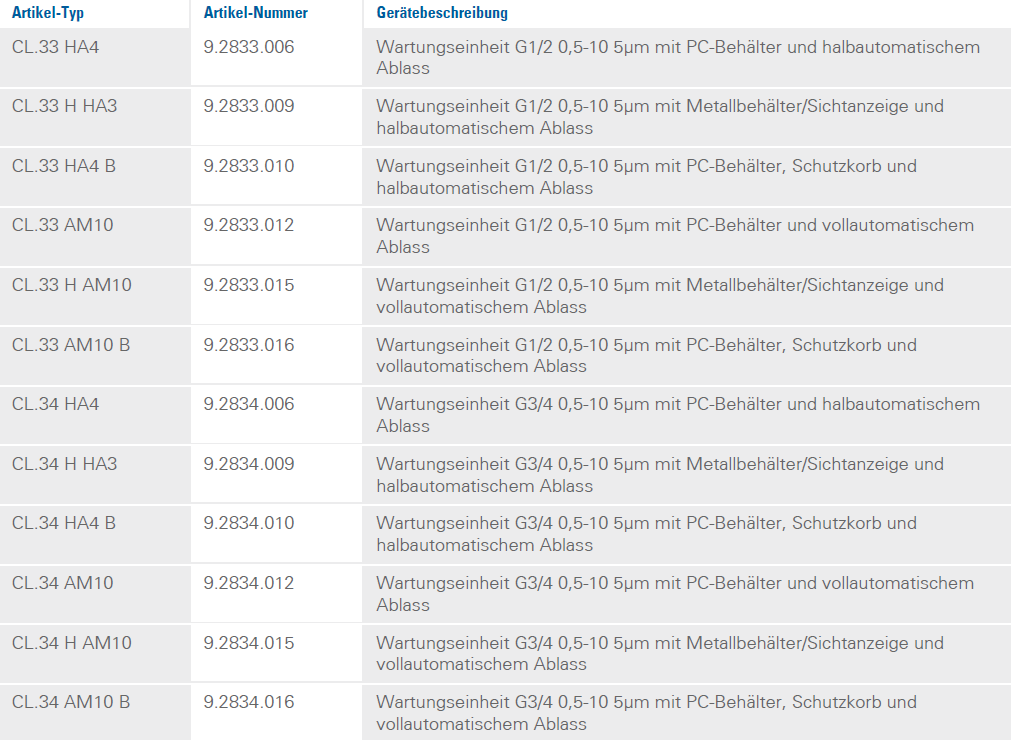Viewport: 1011px width, 740px height.
Task: Click article number 9.2834.010
Action: click(249, 523)
